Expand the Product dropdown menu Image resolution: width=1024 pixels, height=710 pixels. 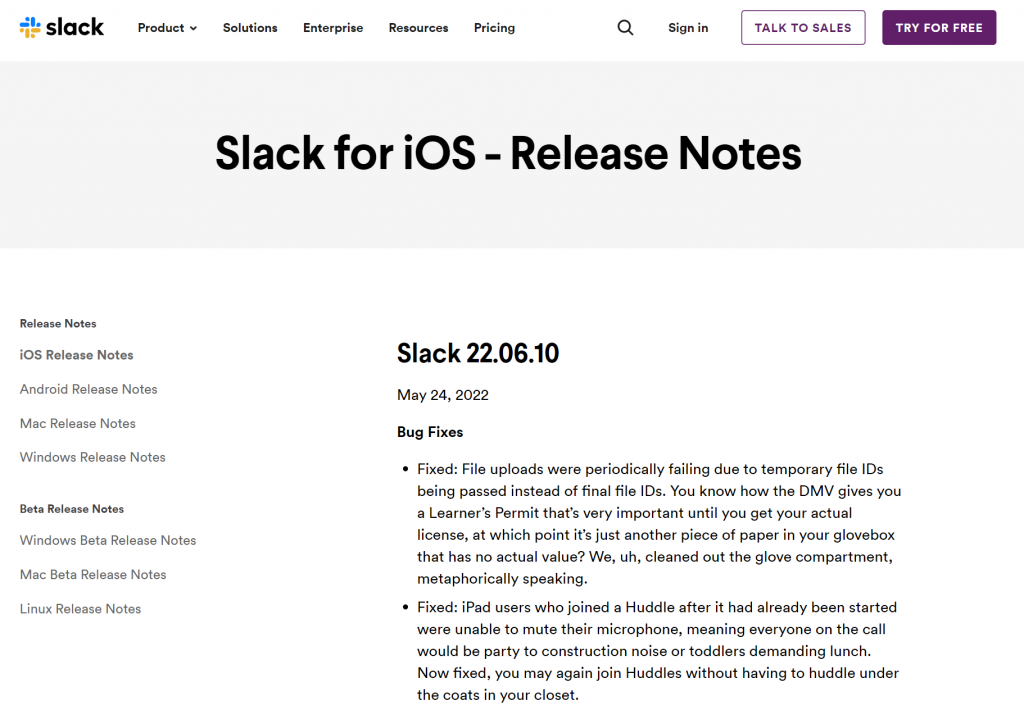[167, 28]
